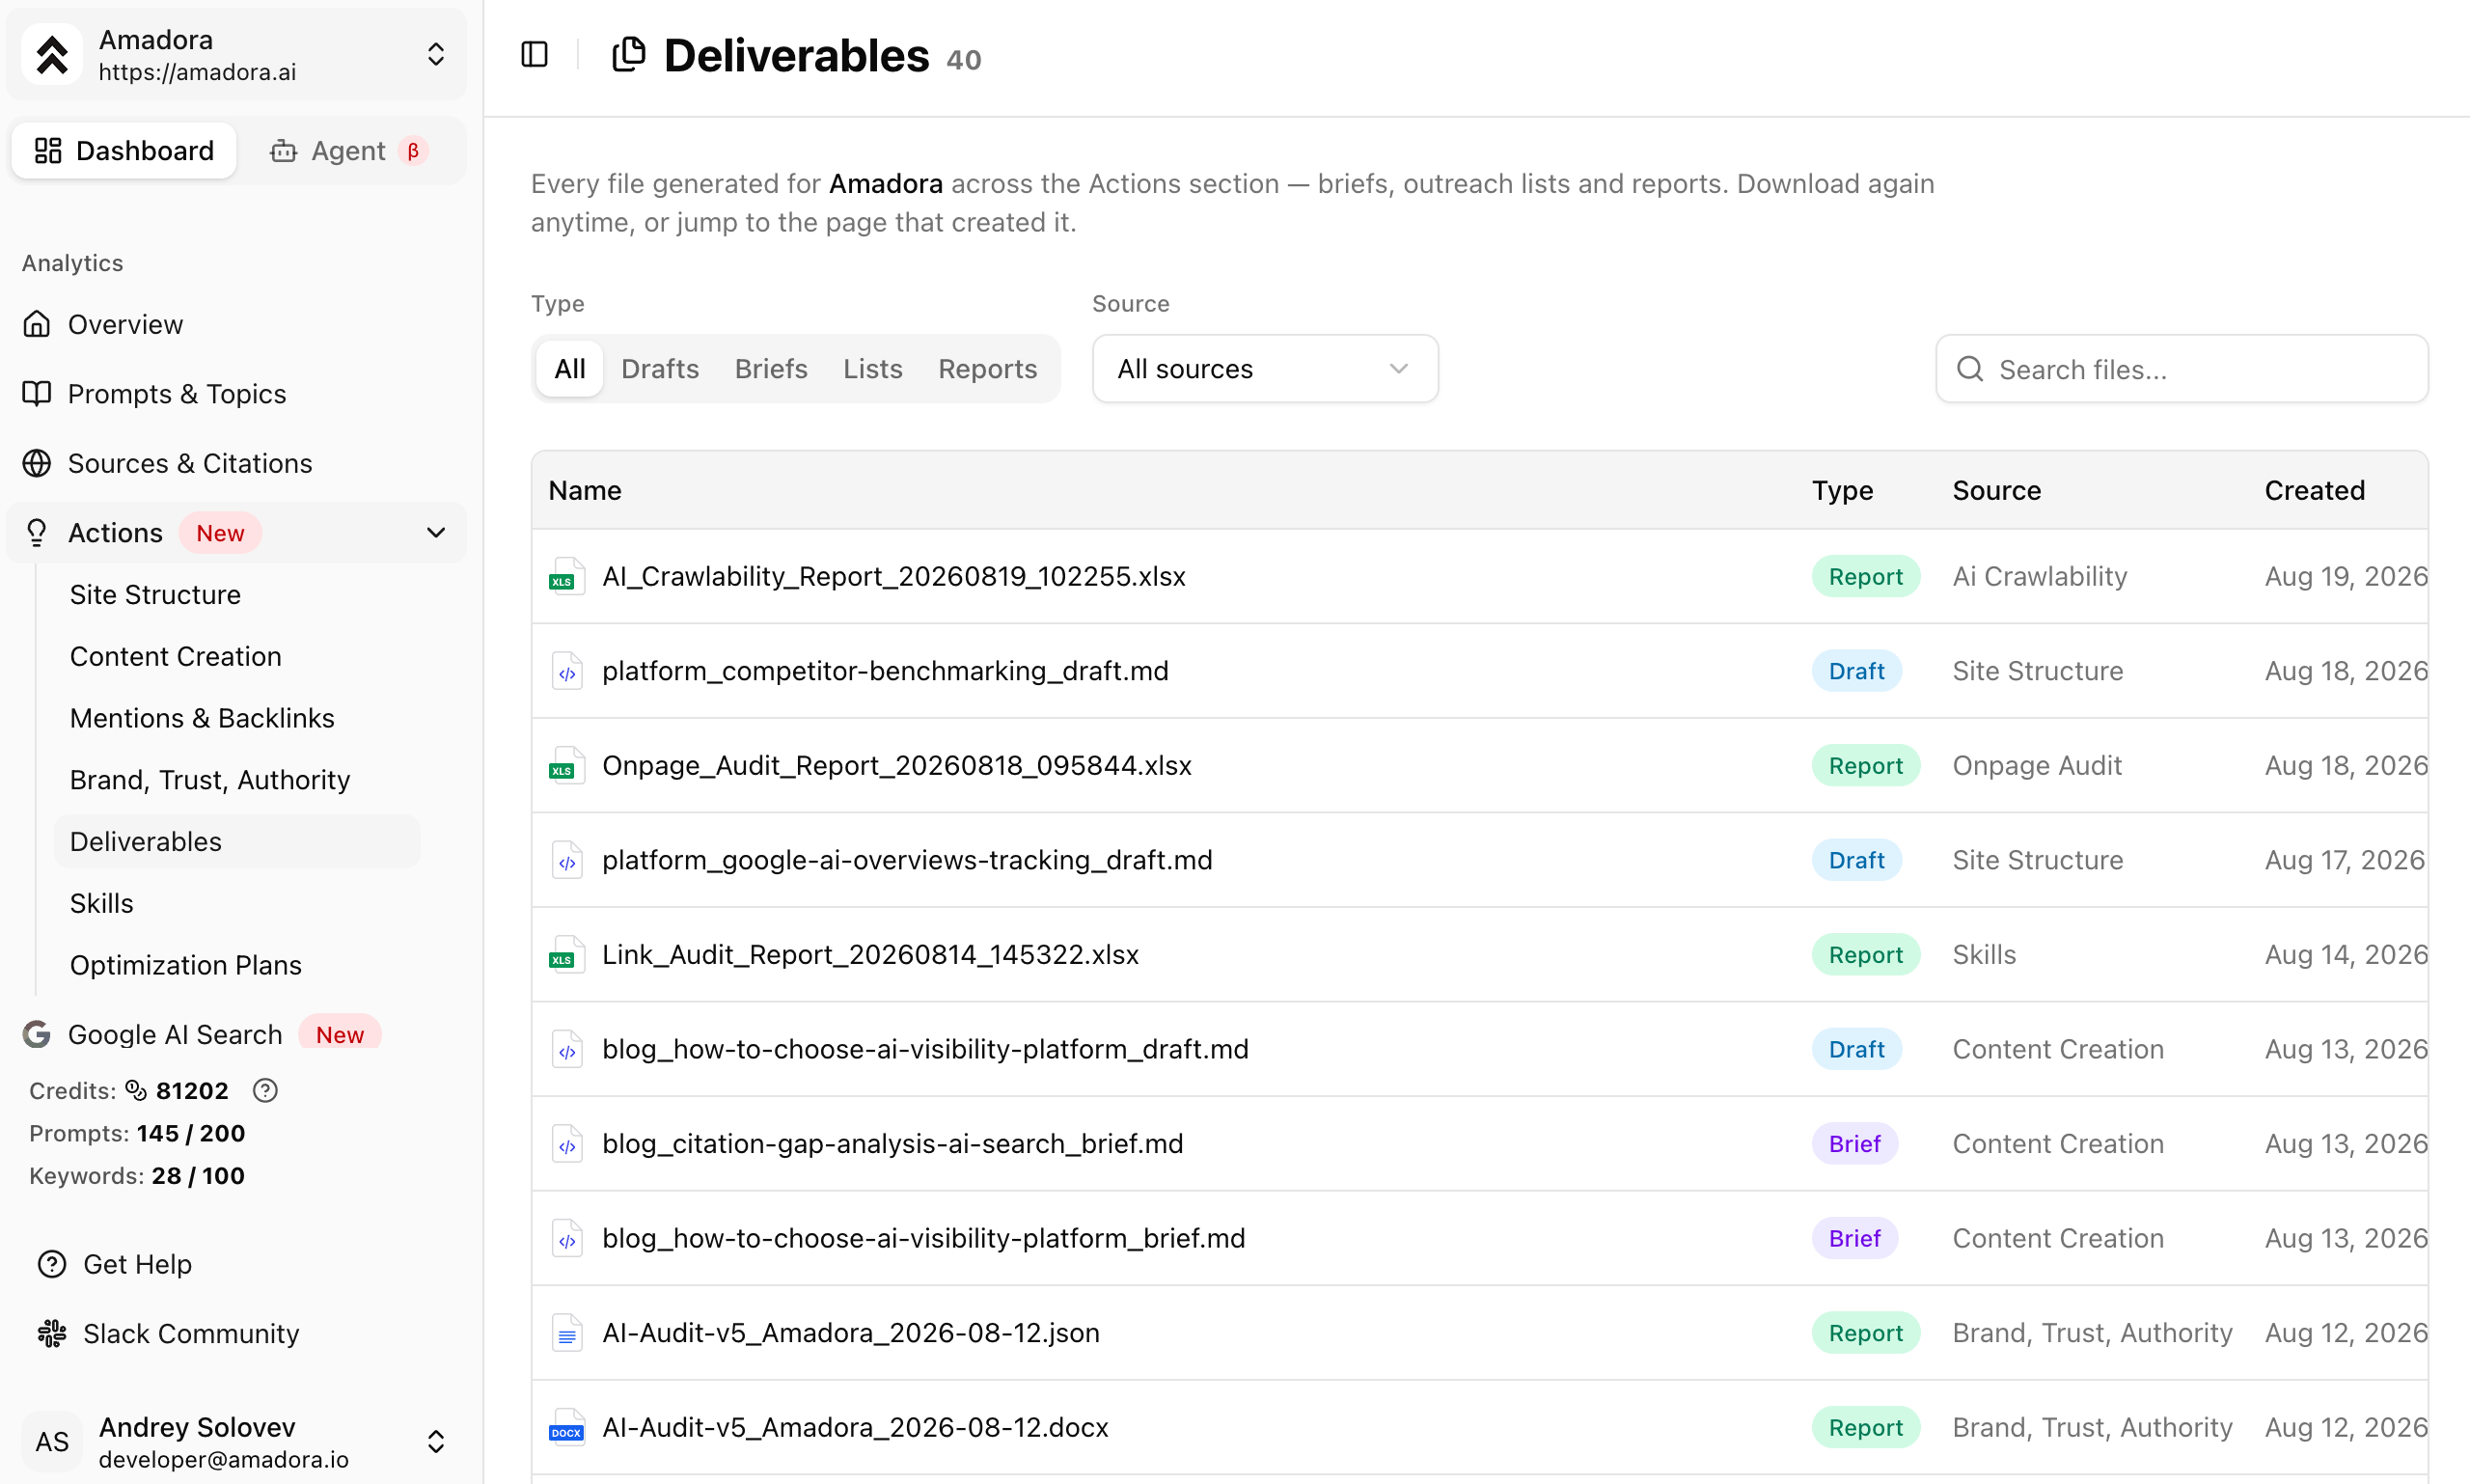Click the Google G logo icon
Viewport: 2470px width, 1484px height.
(x=37, y=1034)
